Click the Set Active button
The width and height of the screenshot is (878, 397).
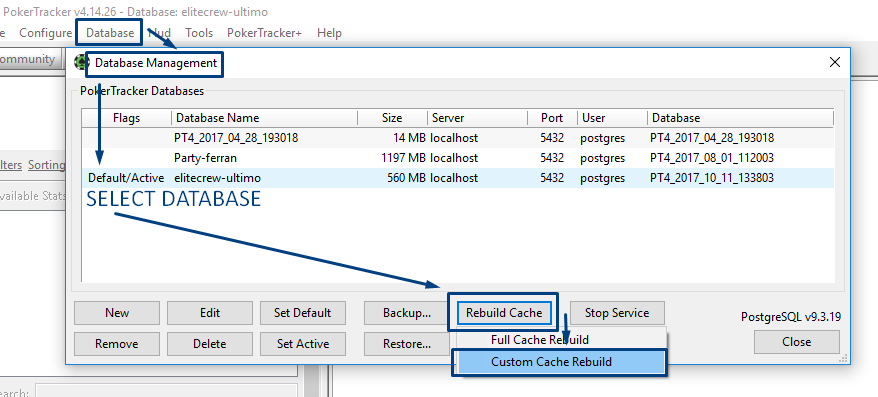tap(303, 344)
